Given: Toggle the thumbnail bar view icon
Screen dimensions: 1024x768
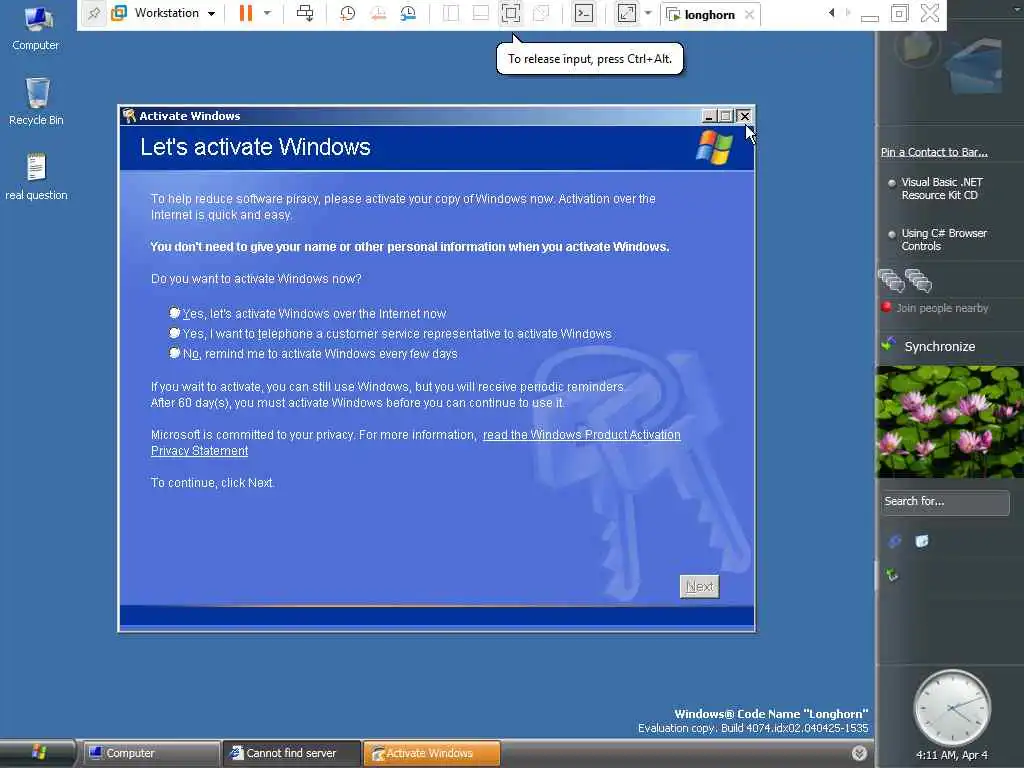Looking at the screenshot, I should coord(481,13).
